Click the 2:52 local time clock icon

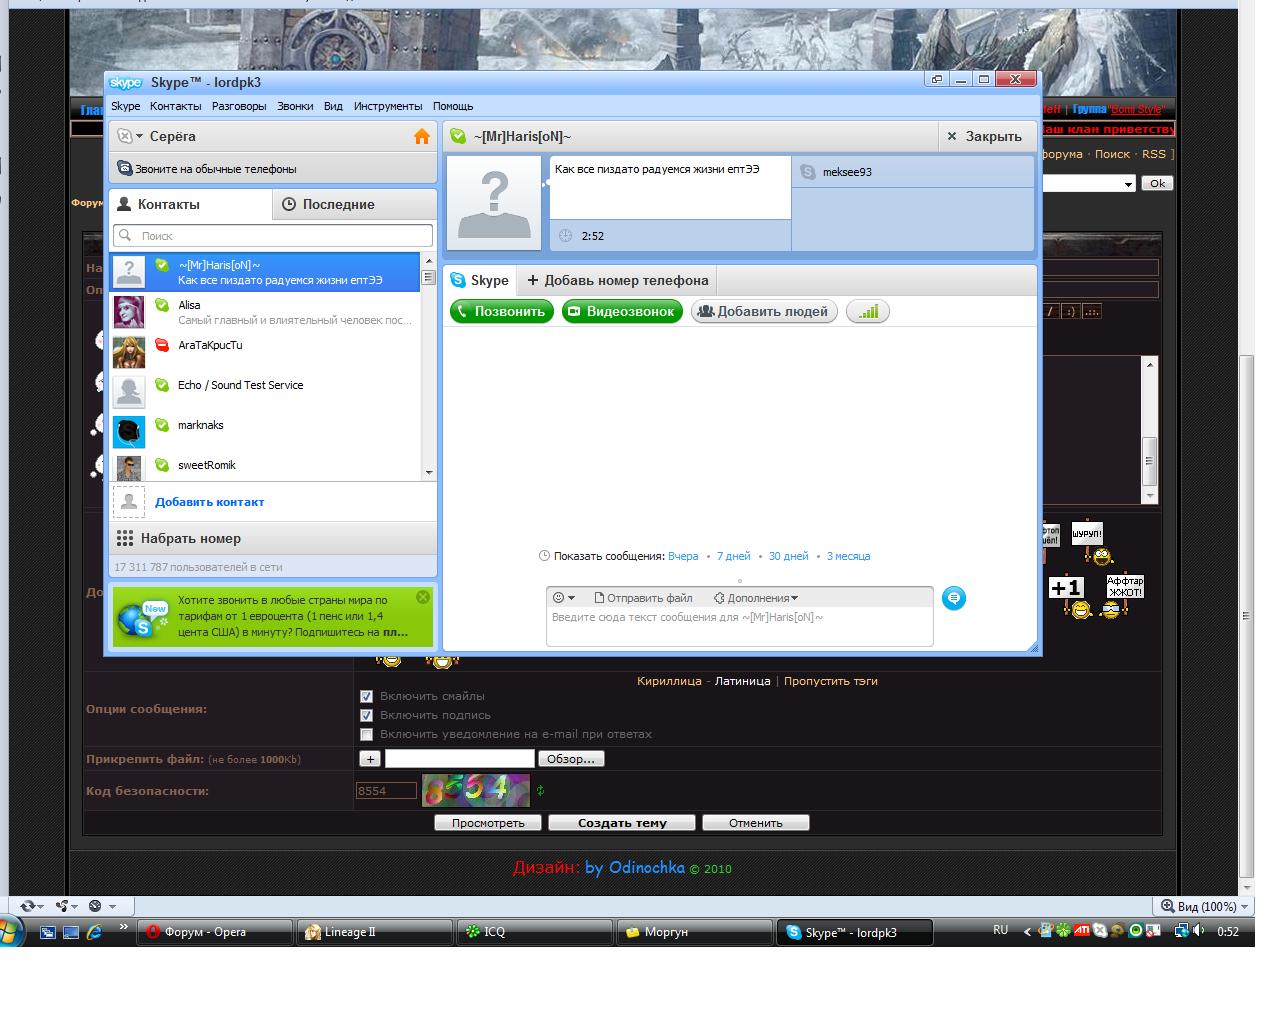[565, 236]
